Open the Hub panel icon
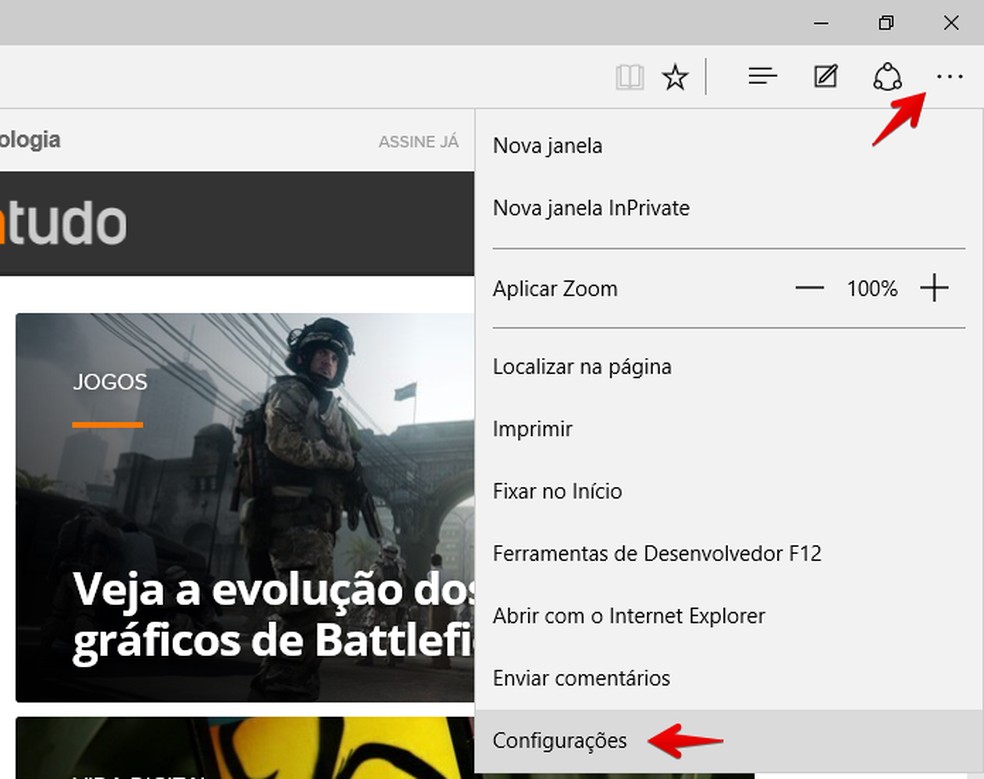 click(x=762, y=76)
